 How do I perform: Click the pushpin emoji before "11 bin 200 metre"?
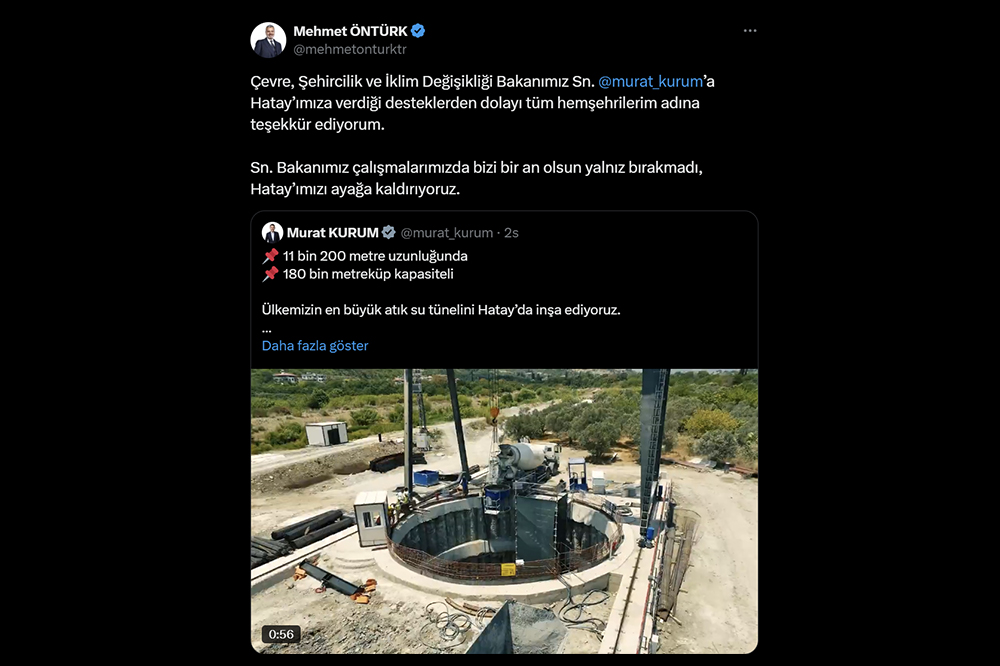coord(270,256)
